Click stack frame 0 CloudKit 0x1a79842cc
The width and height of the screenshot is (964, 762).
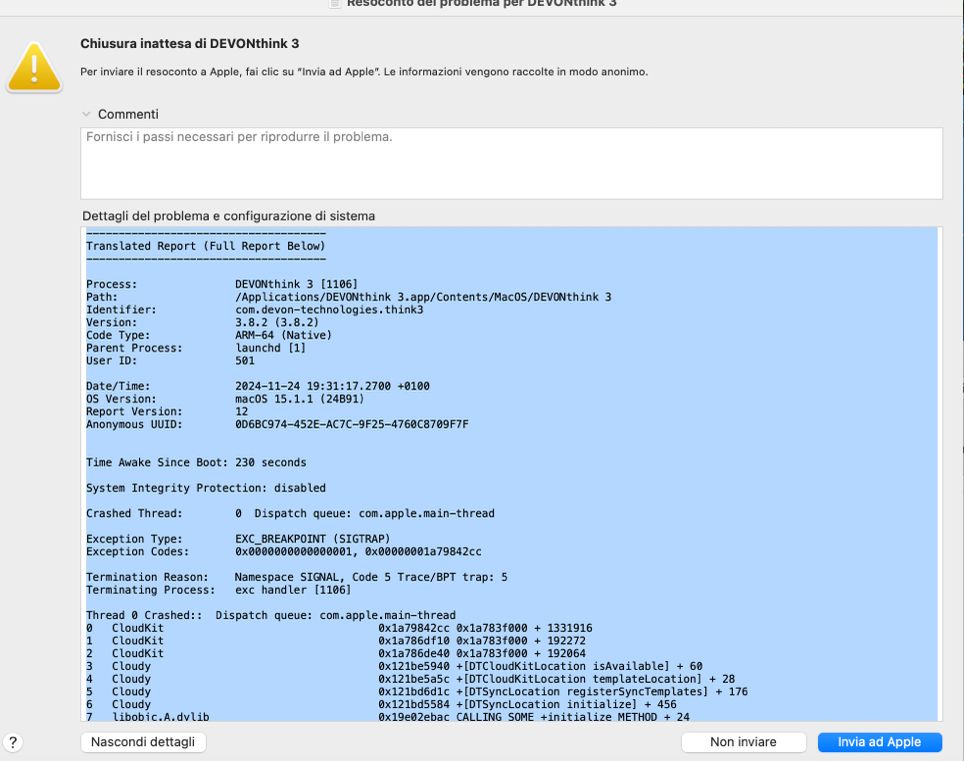pyautogui.click(x=339, y=628)
